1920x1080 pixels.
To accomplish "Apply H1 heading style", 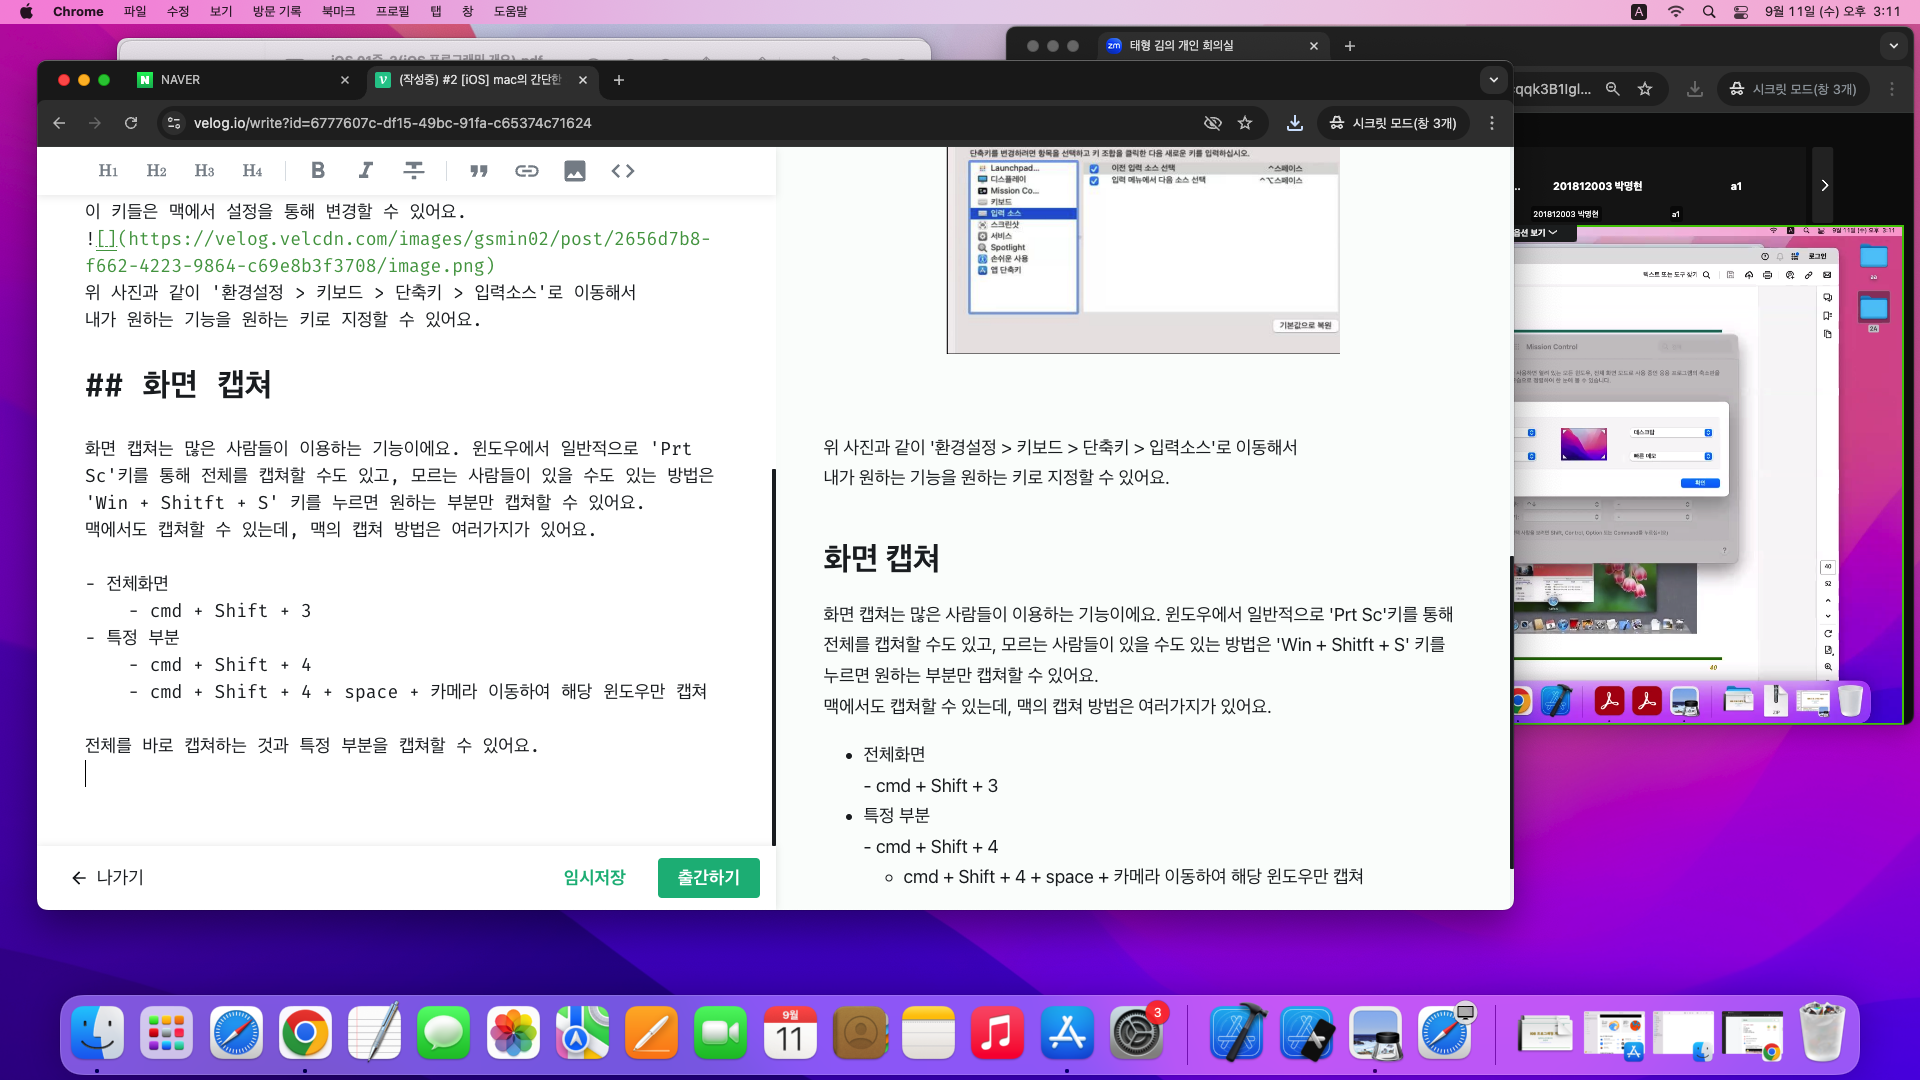I will [108, 171].
